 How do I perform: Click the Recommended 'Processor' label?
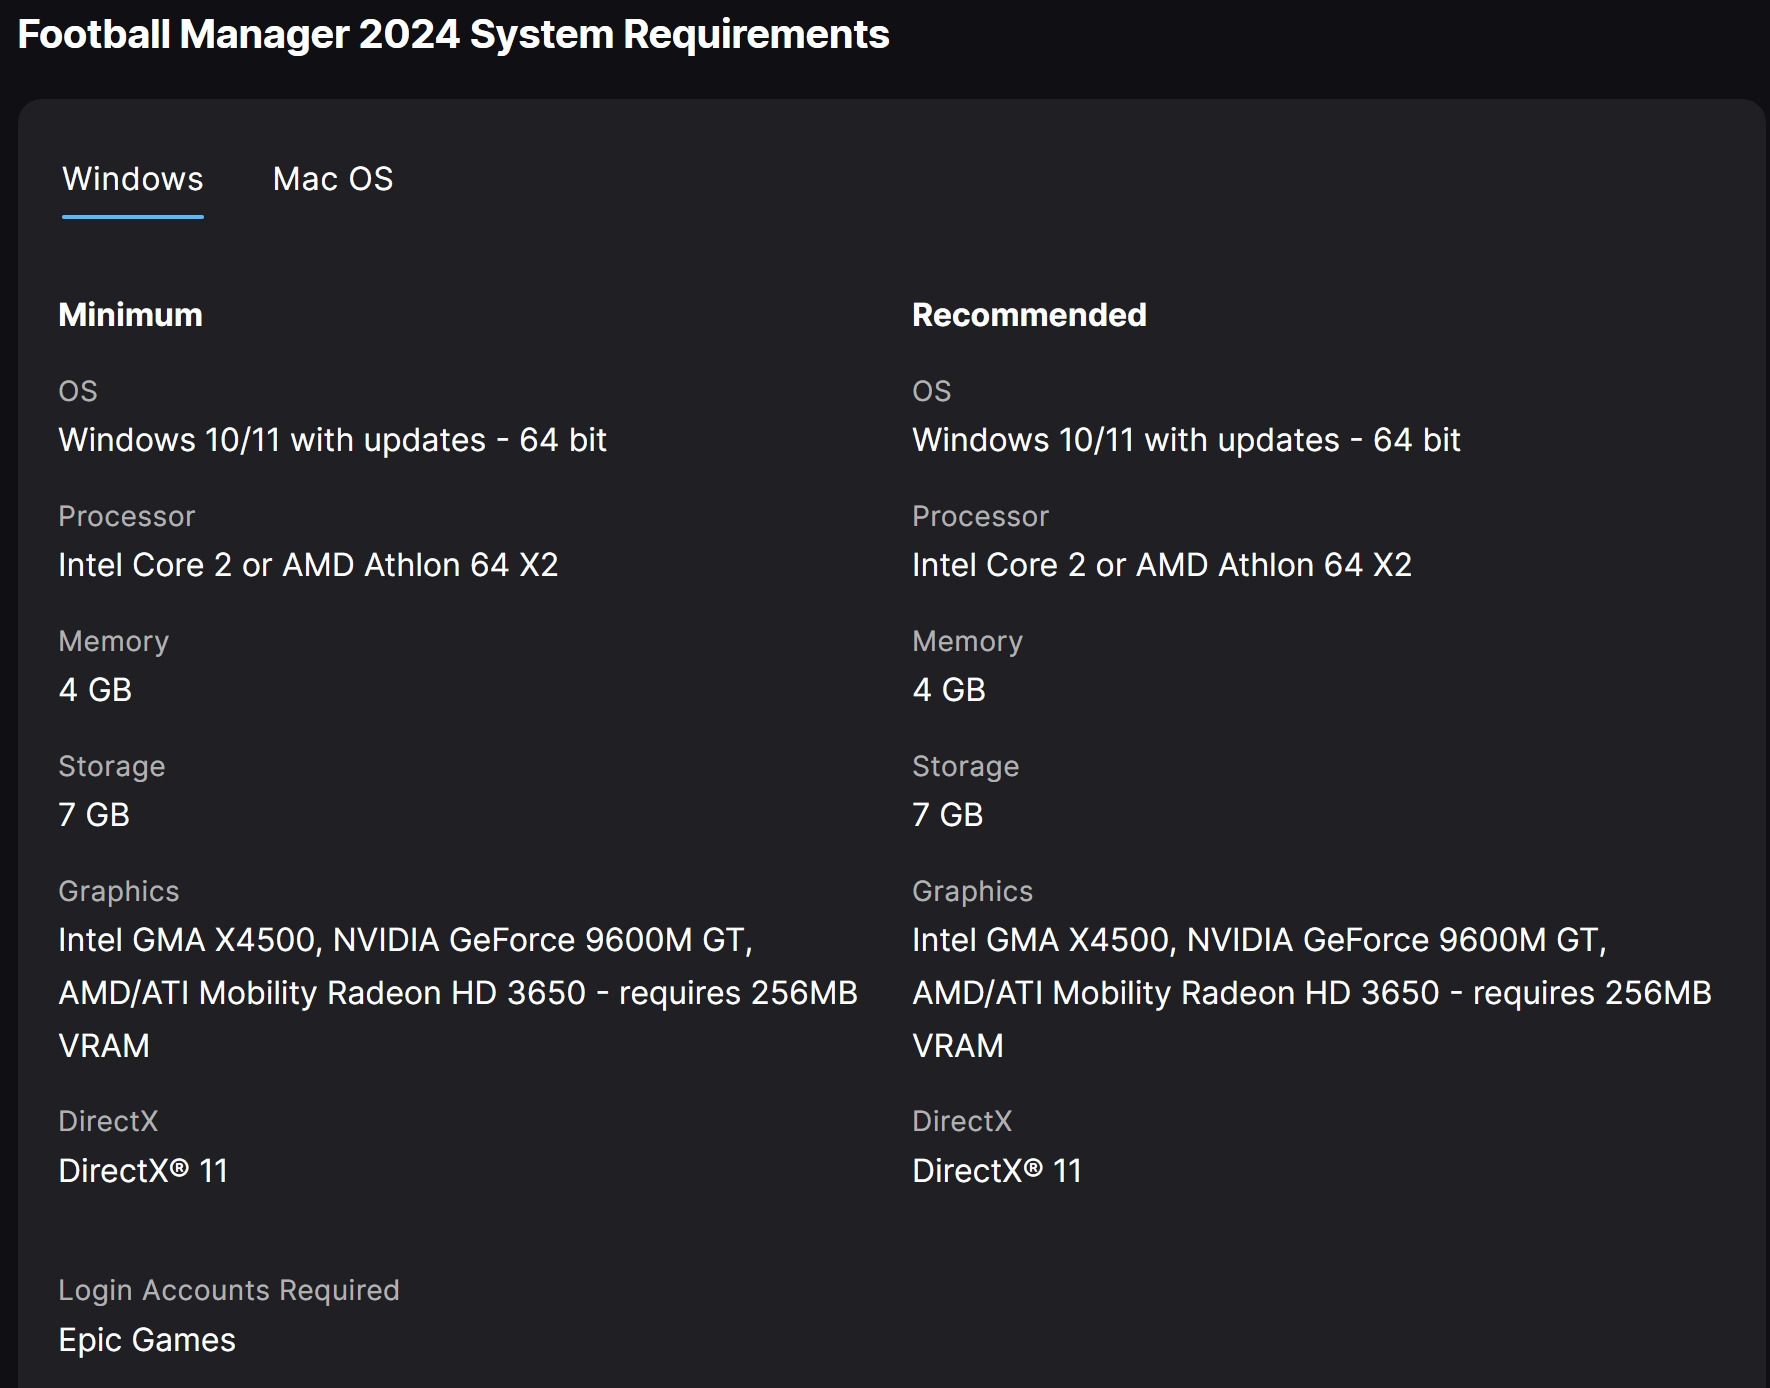[981, 516]
